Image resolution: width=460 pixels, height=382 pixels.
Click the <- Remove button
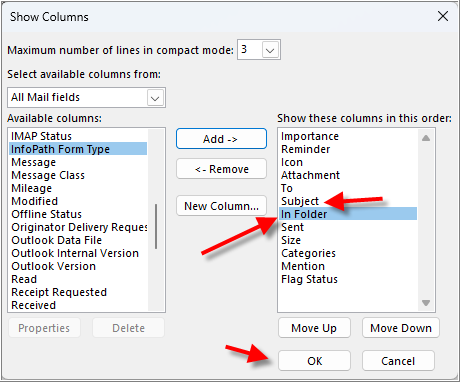pos(221,169)
